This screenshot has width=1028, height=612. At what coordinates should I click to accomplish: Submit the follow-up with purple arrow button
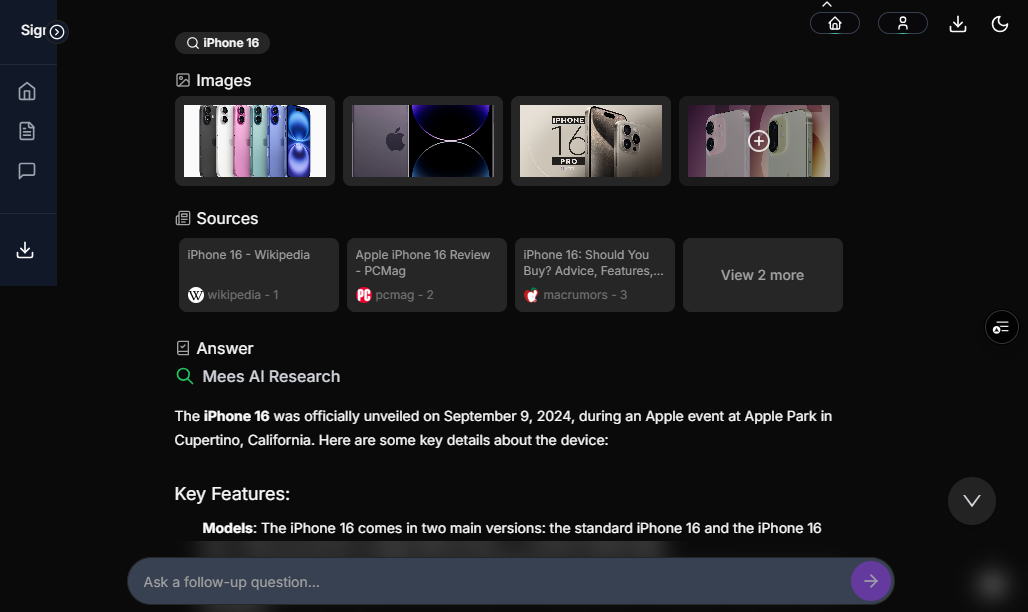(871, 581)
